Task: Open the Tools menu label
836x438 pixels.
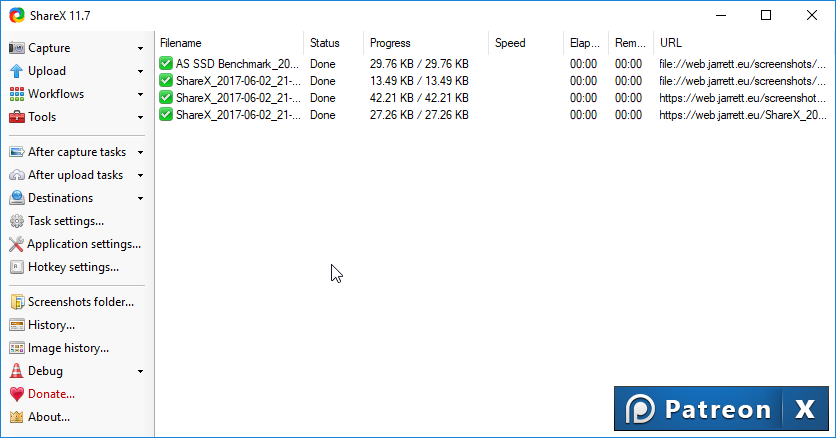Action: point(42,117)
